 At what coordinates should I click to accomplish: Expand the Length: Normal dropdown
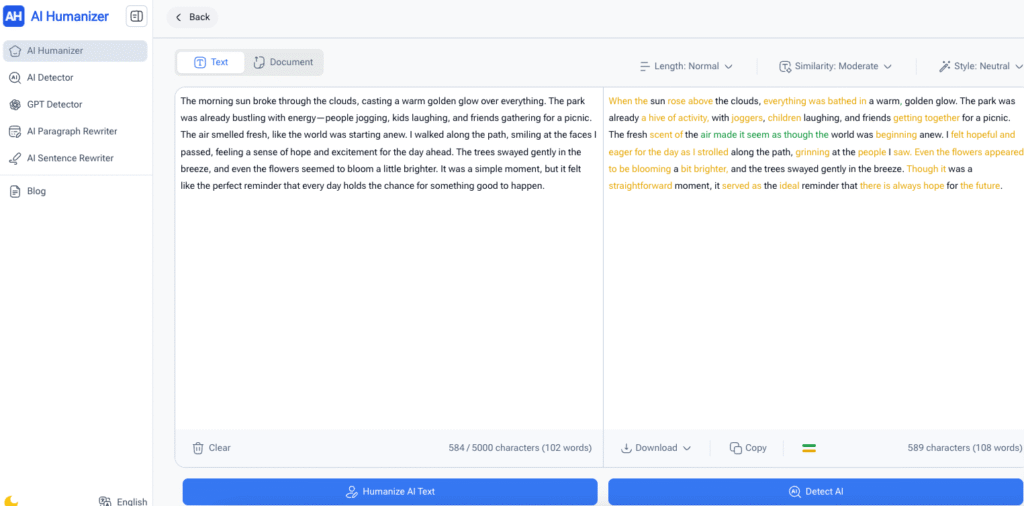click(x=686, y=66)
